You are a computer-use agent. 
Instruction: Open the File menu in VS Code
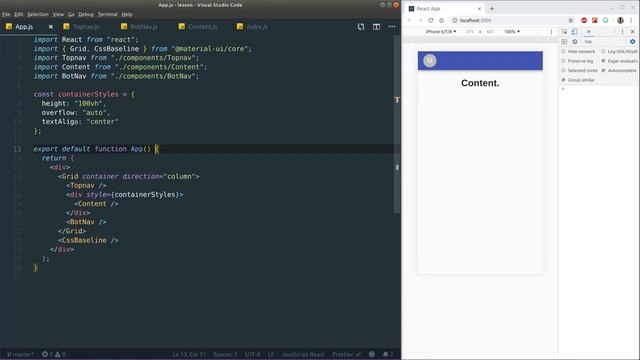[6, 14]
